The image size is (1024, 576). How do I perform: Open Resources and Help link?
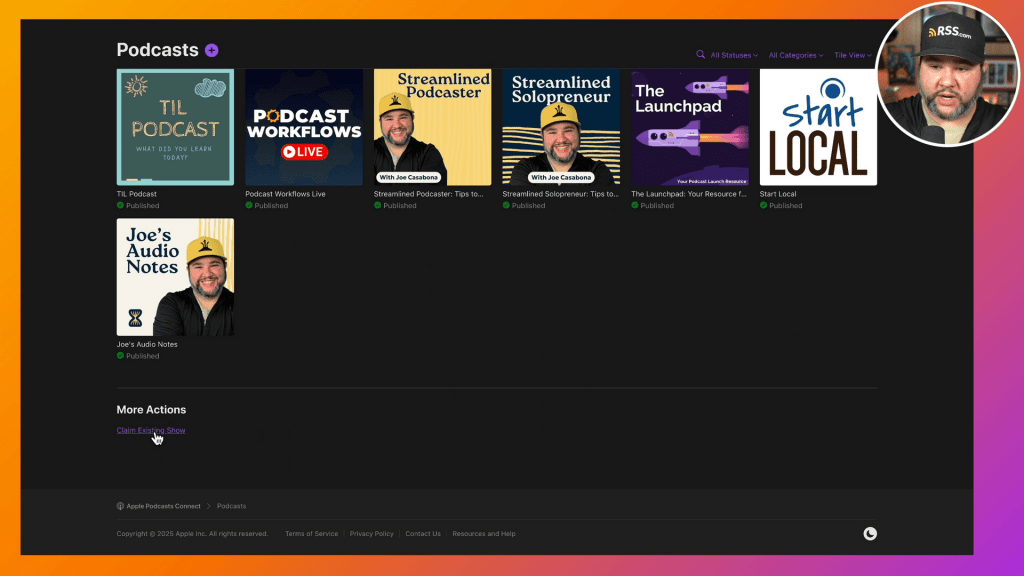pos(484,534)
